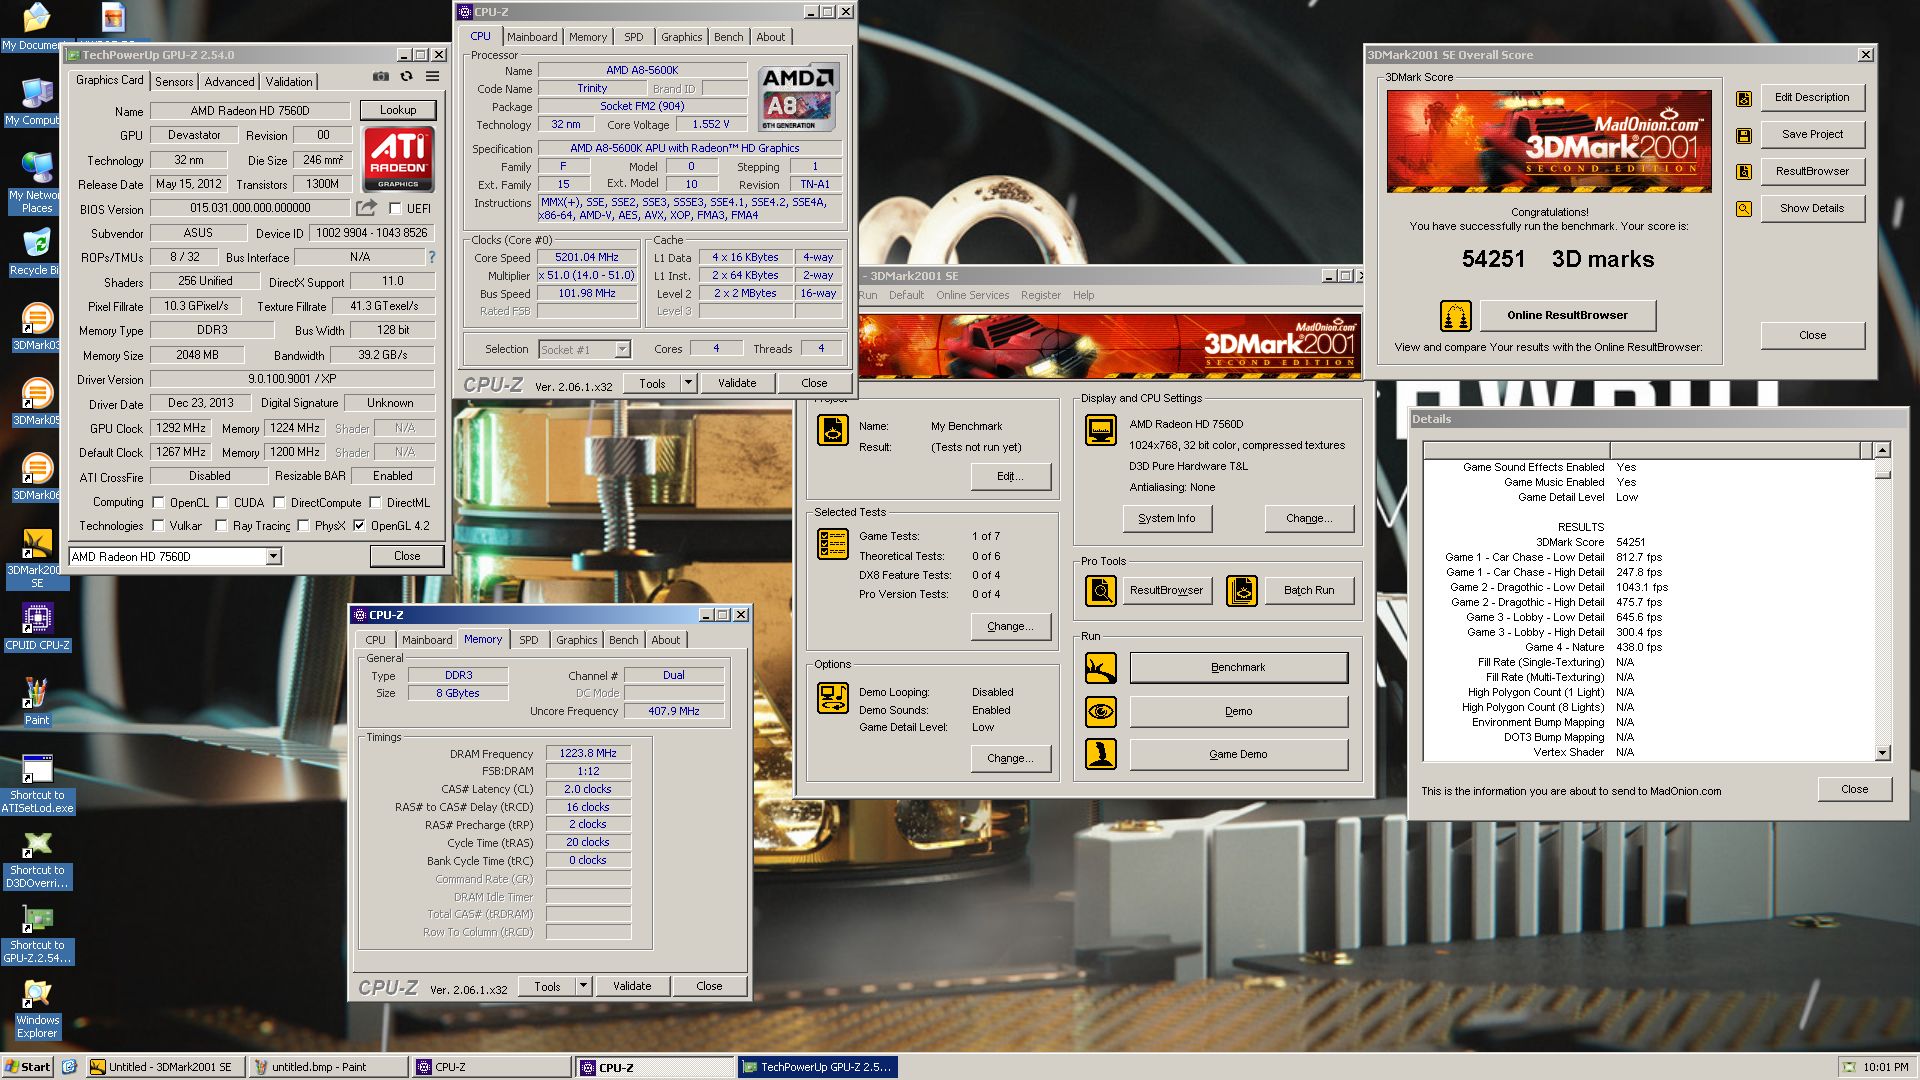Click the Validate button in CPU-Z CPU window
This screenshot has height=1080, width=1920.
point(737,383)
